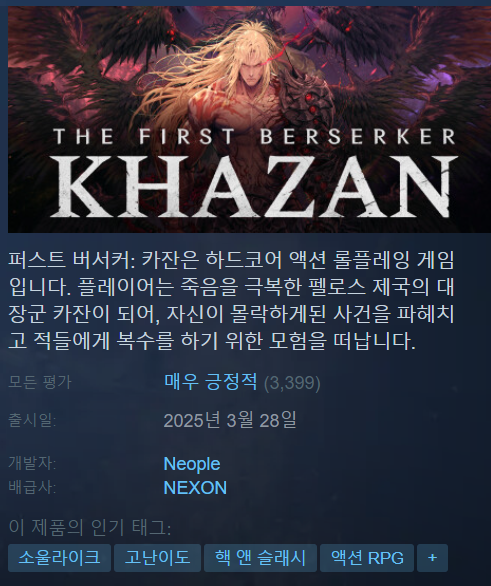Open publisher NEXON's page
Screen dimensions: 491x586
(x=195, y=488)
